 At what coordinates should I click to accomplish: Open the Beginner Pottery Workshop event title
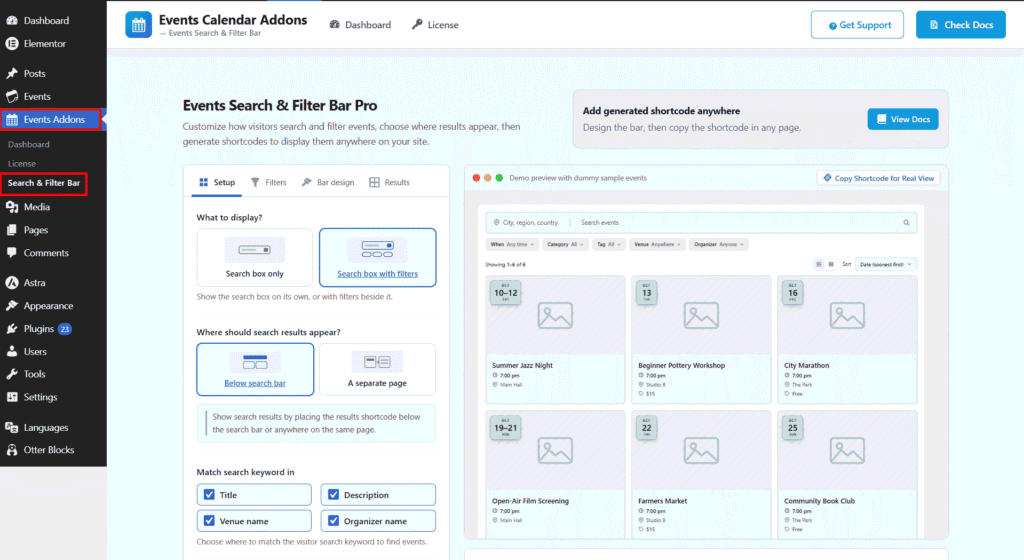[x=681, y=366]
